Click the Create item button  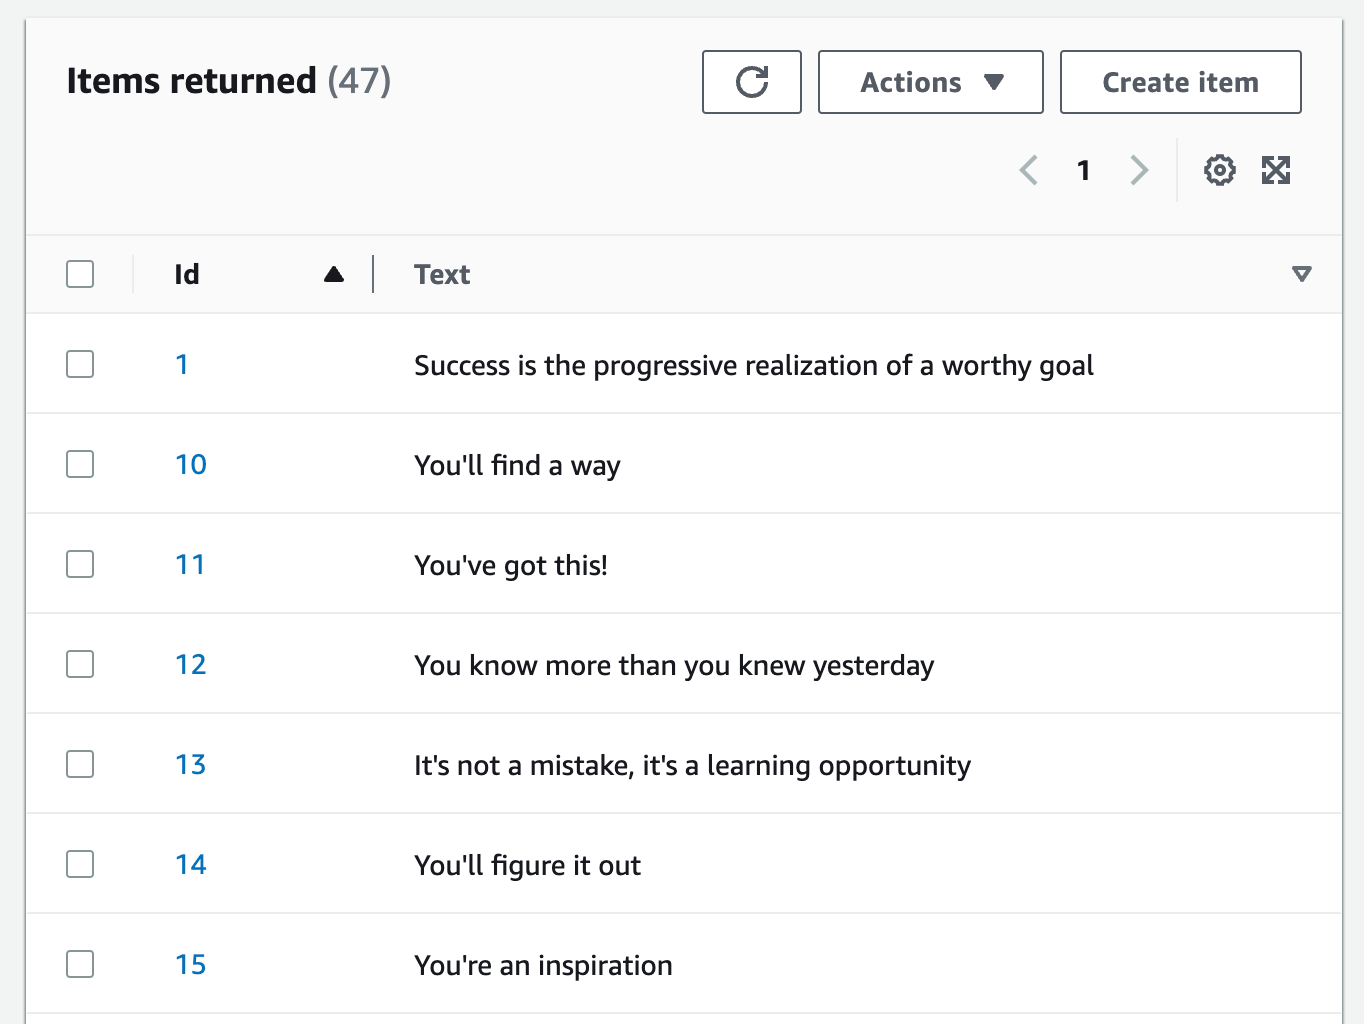click(1181, 82)
